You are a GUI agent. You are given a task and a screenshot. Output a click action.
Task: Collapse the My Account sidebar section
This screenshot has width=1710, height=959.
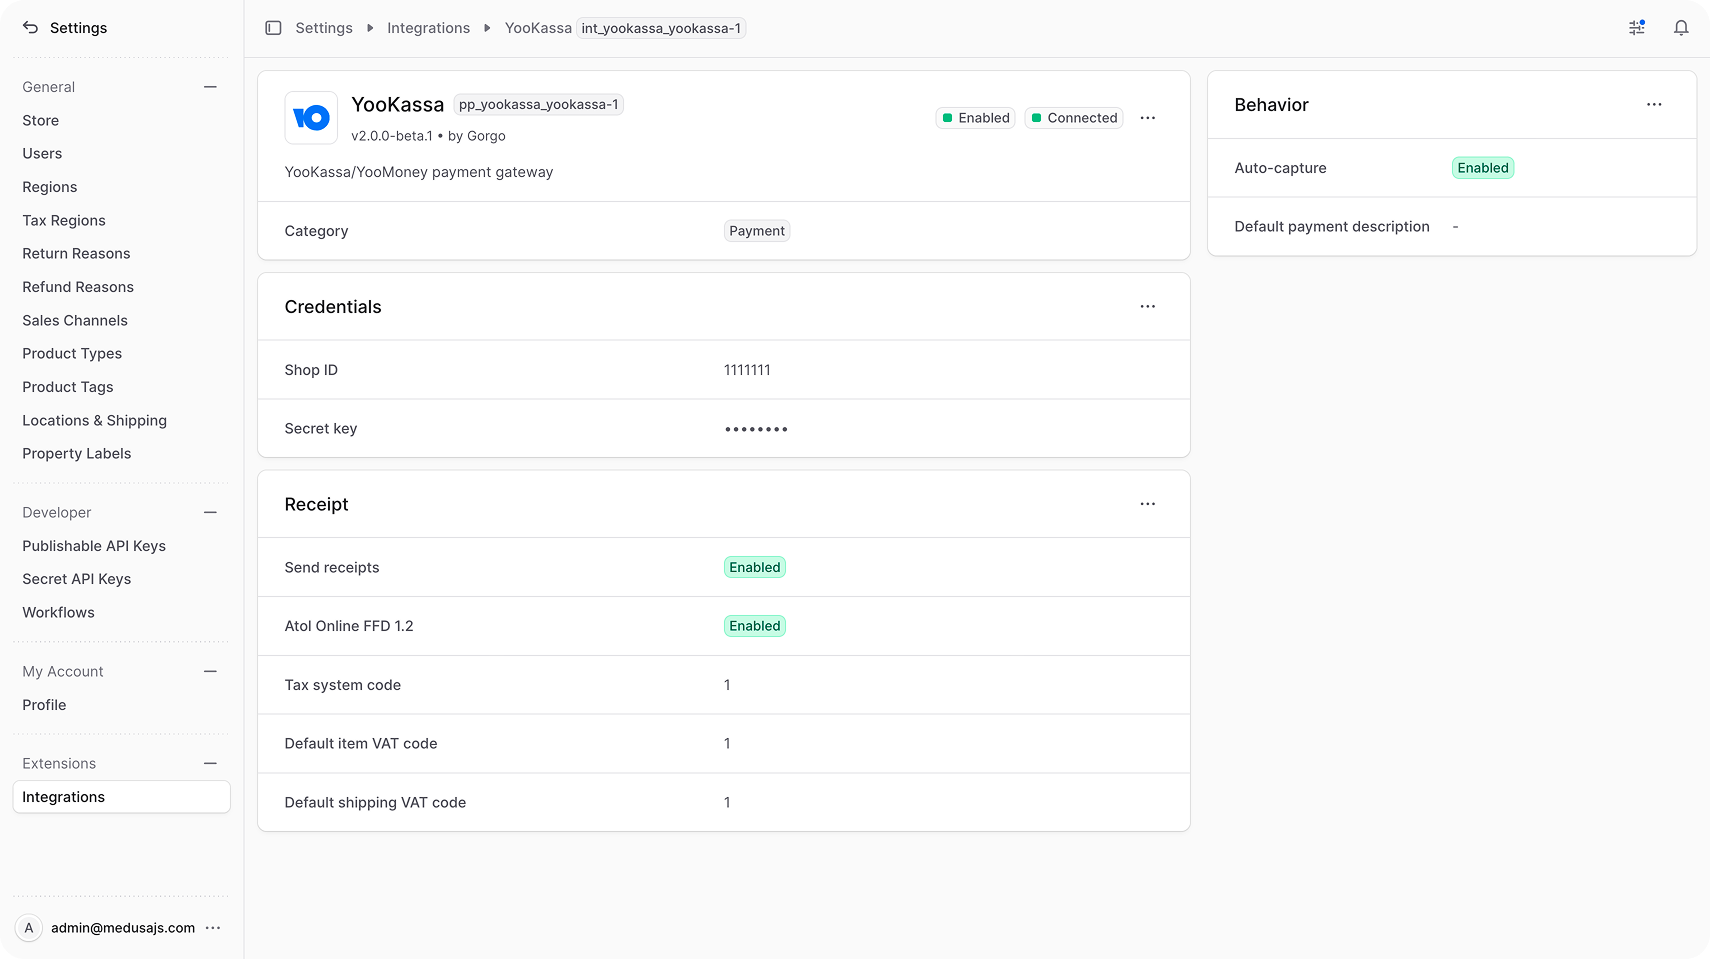[210, 672]
